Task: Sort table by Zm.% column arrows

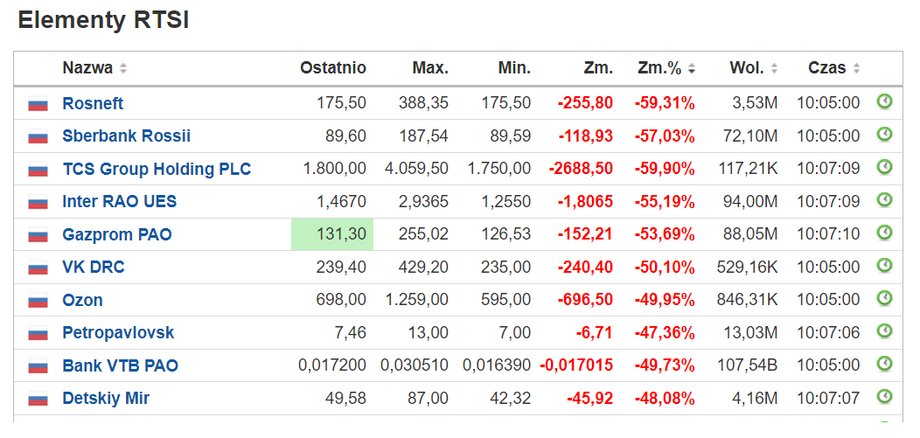Action: coord(692,69)
